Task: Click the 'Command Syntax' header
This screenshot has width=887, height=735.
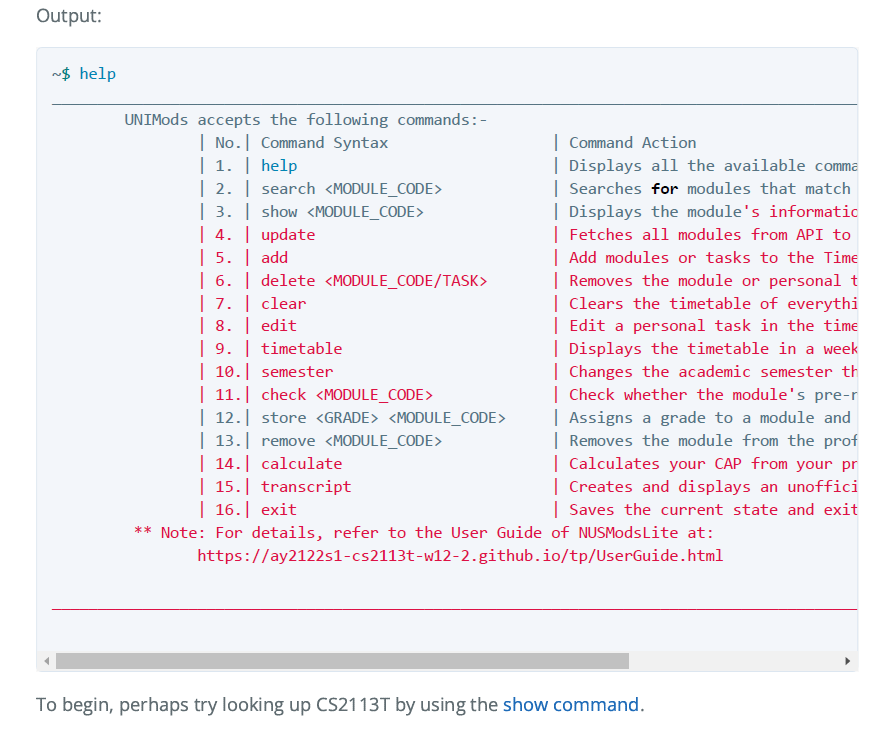Action: pos(324,143)
